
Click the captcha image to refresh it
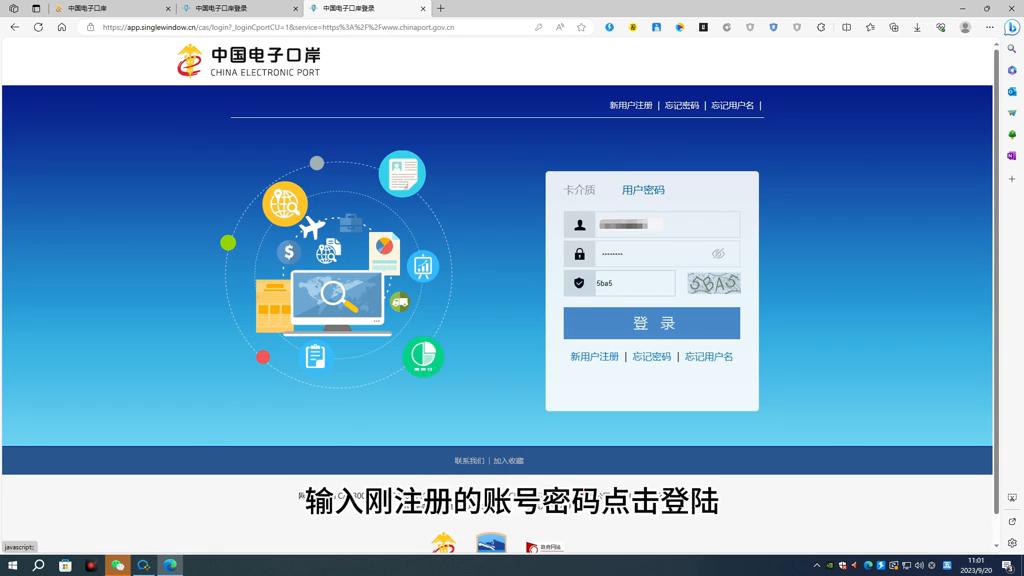pyautogui.click(x=712, y=284)
